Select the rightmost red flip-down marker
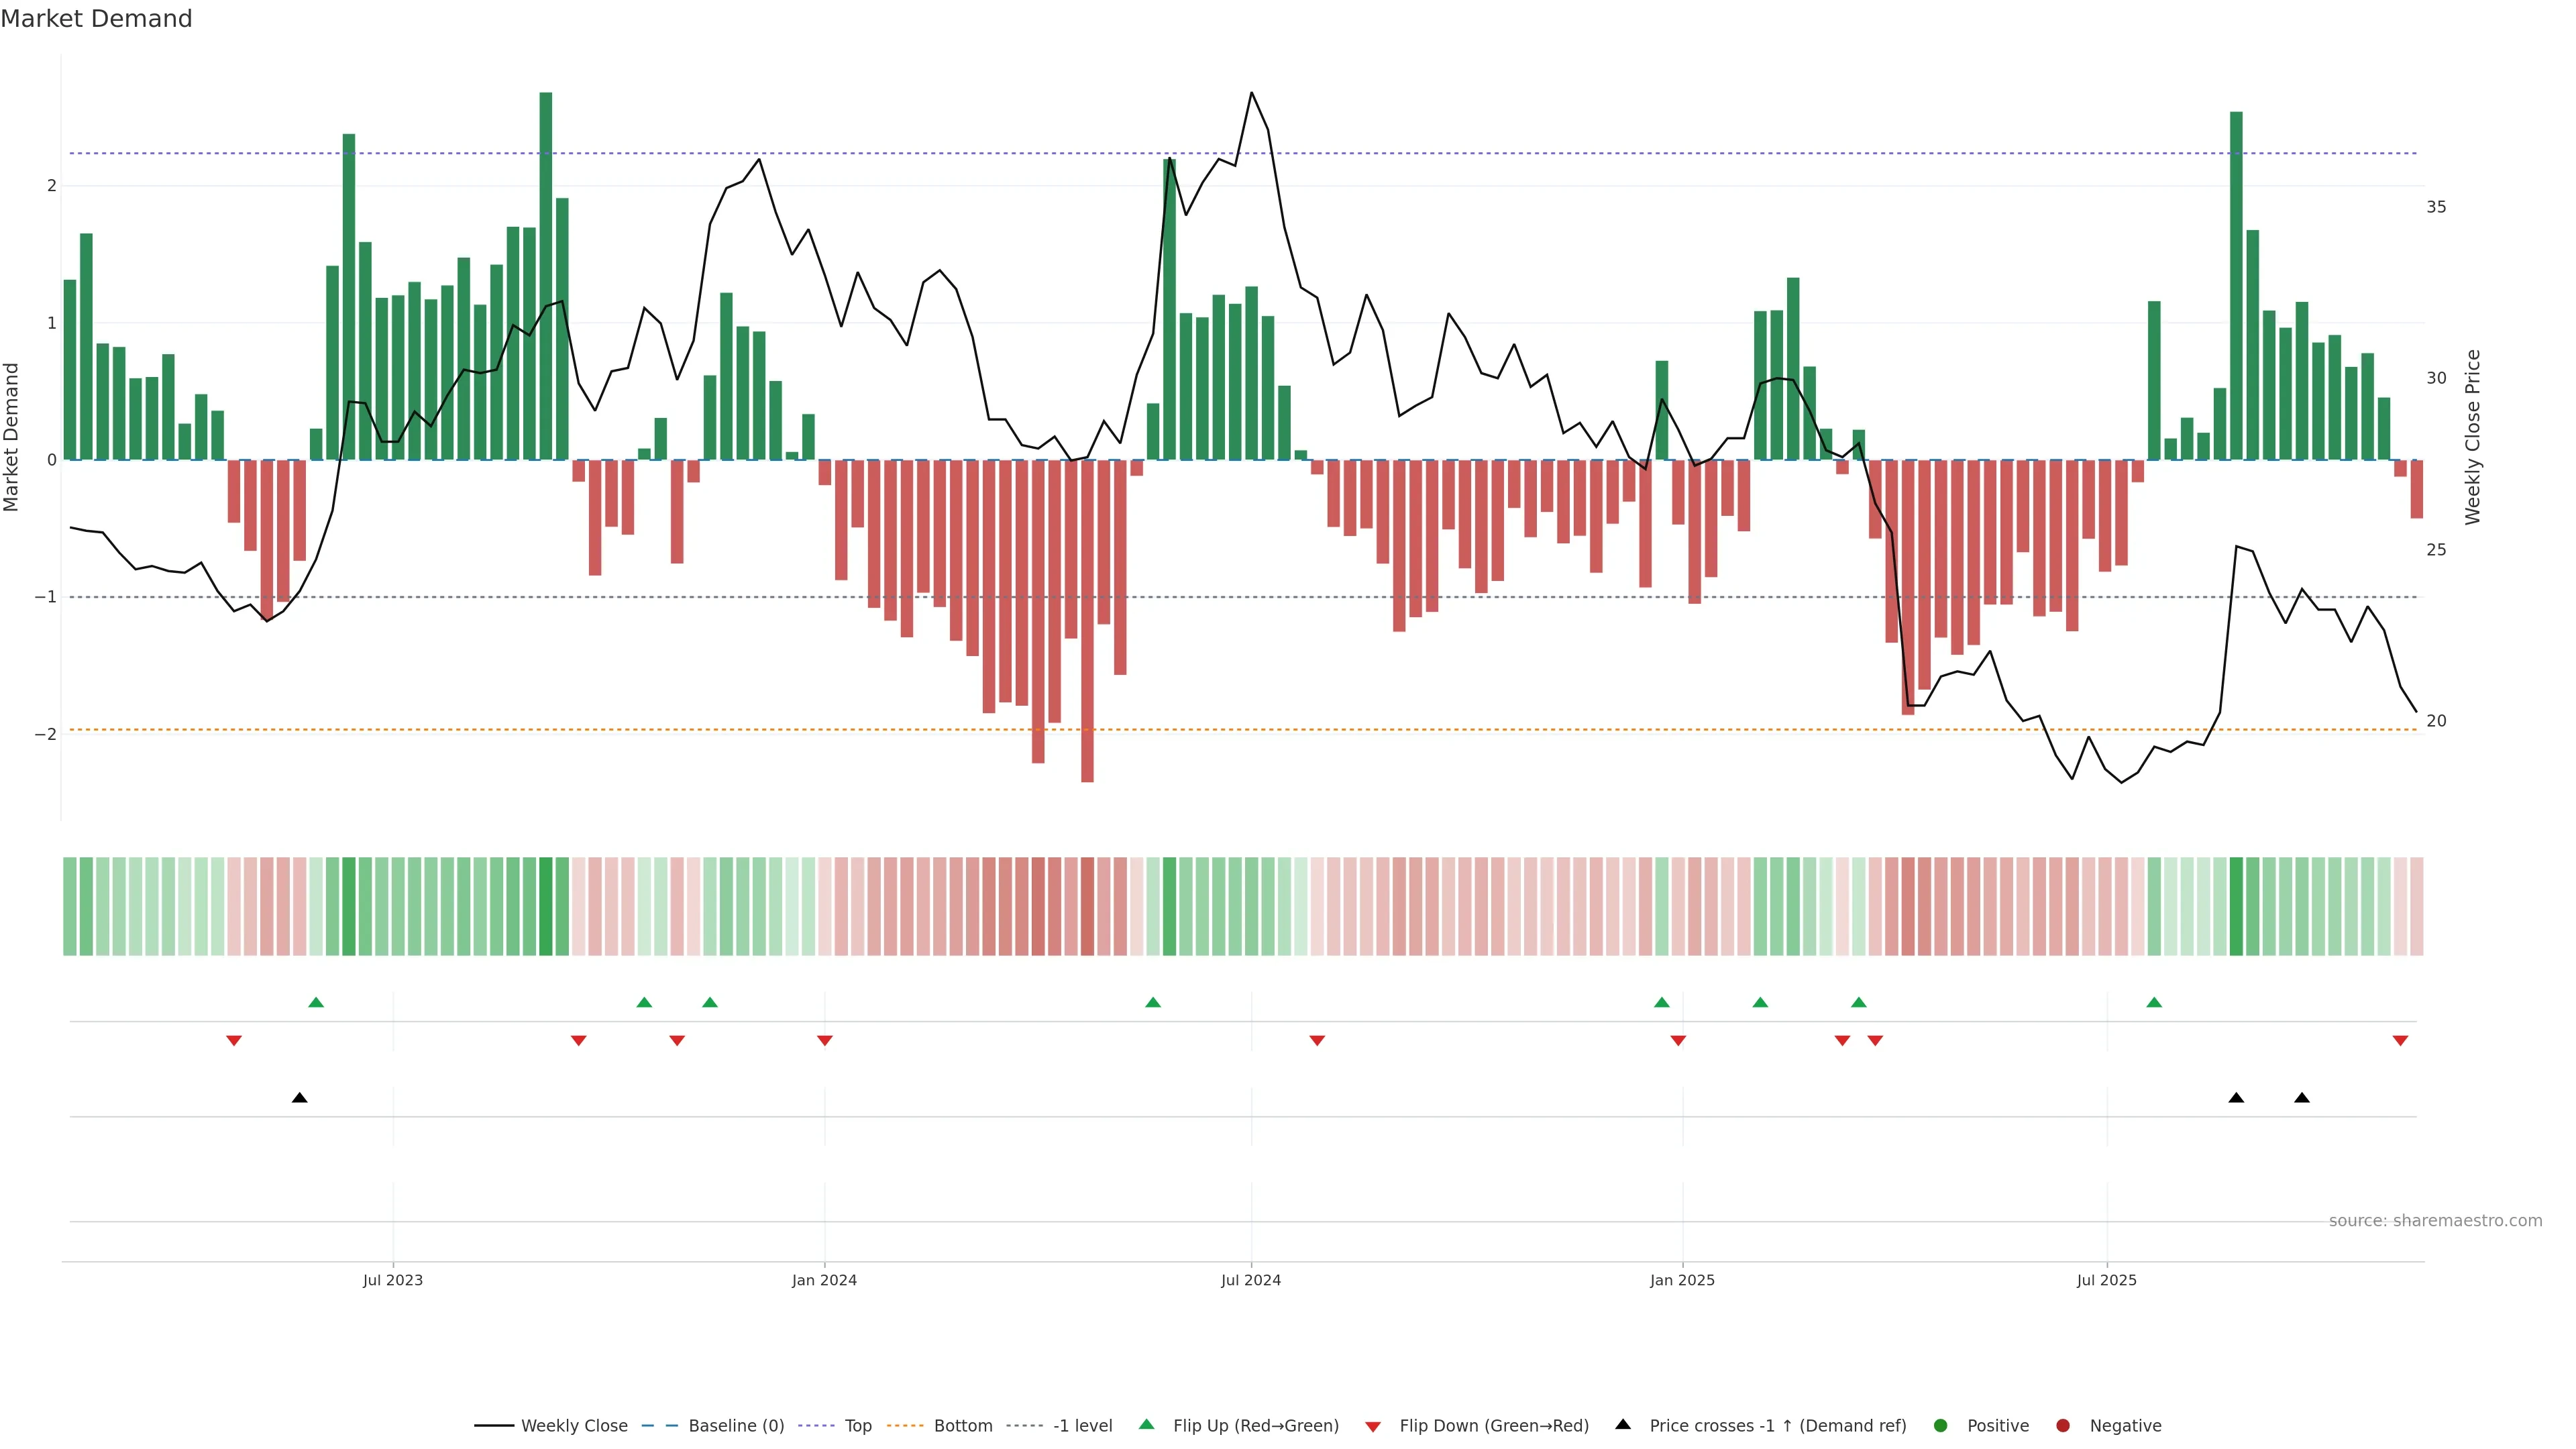This screenshot has height=1449, width=2576. point(2400,1041)
